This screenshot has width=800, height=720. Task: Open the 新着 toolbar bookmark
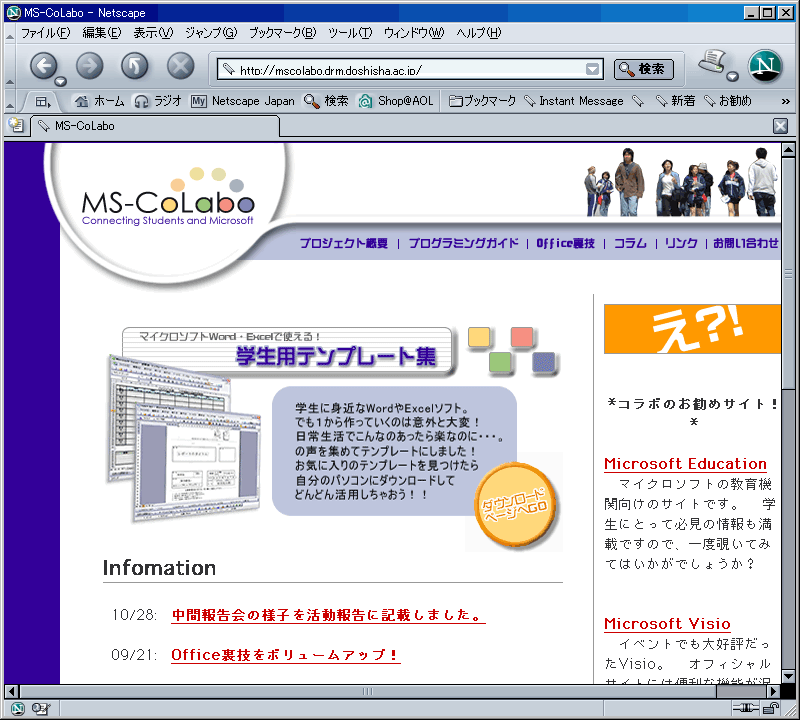tap(676, 101)
